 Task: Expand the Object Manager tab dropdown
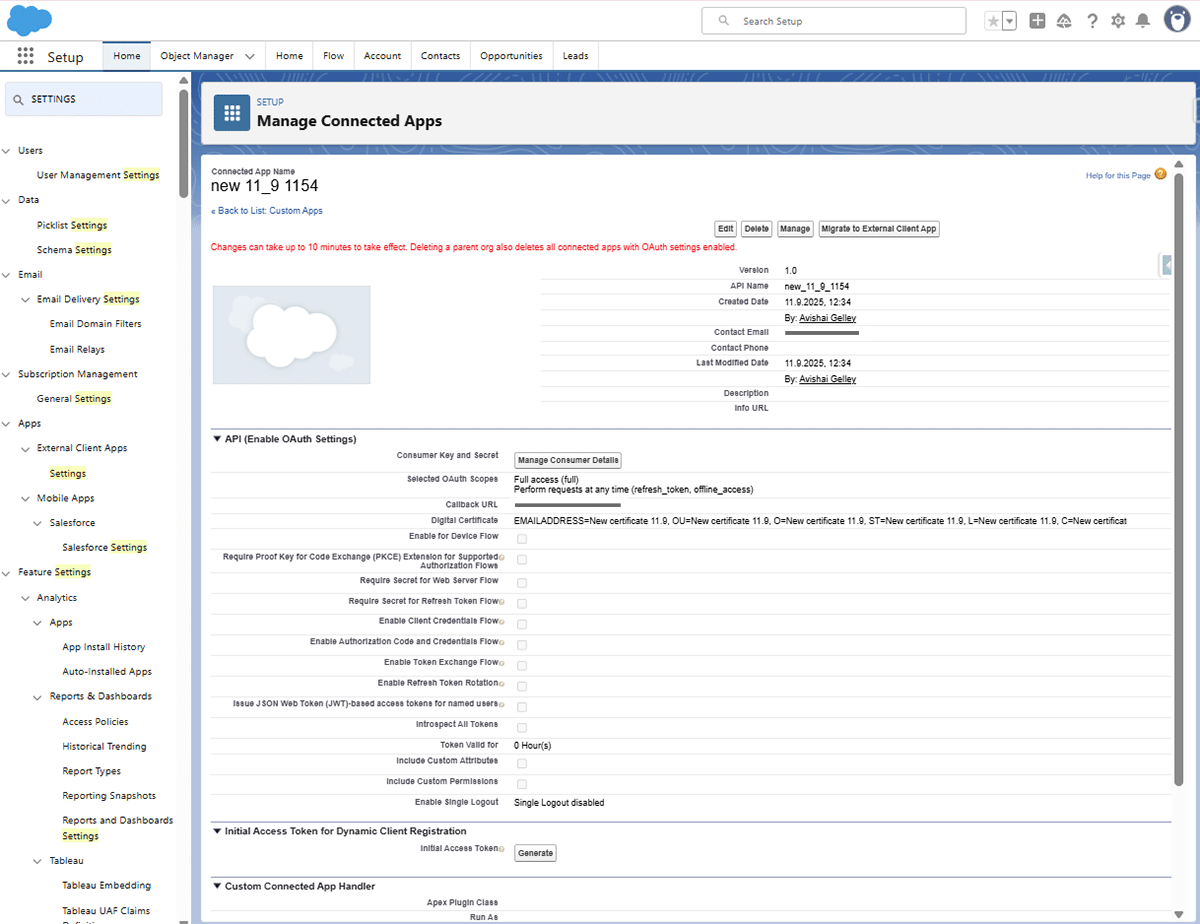point(249,56)
